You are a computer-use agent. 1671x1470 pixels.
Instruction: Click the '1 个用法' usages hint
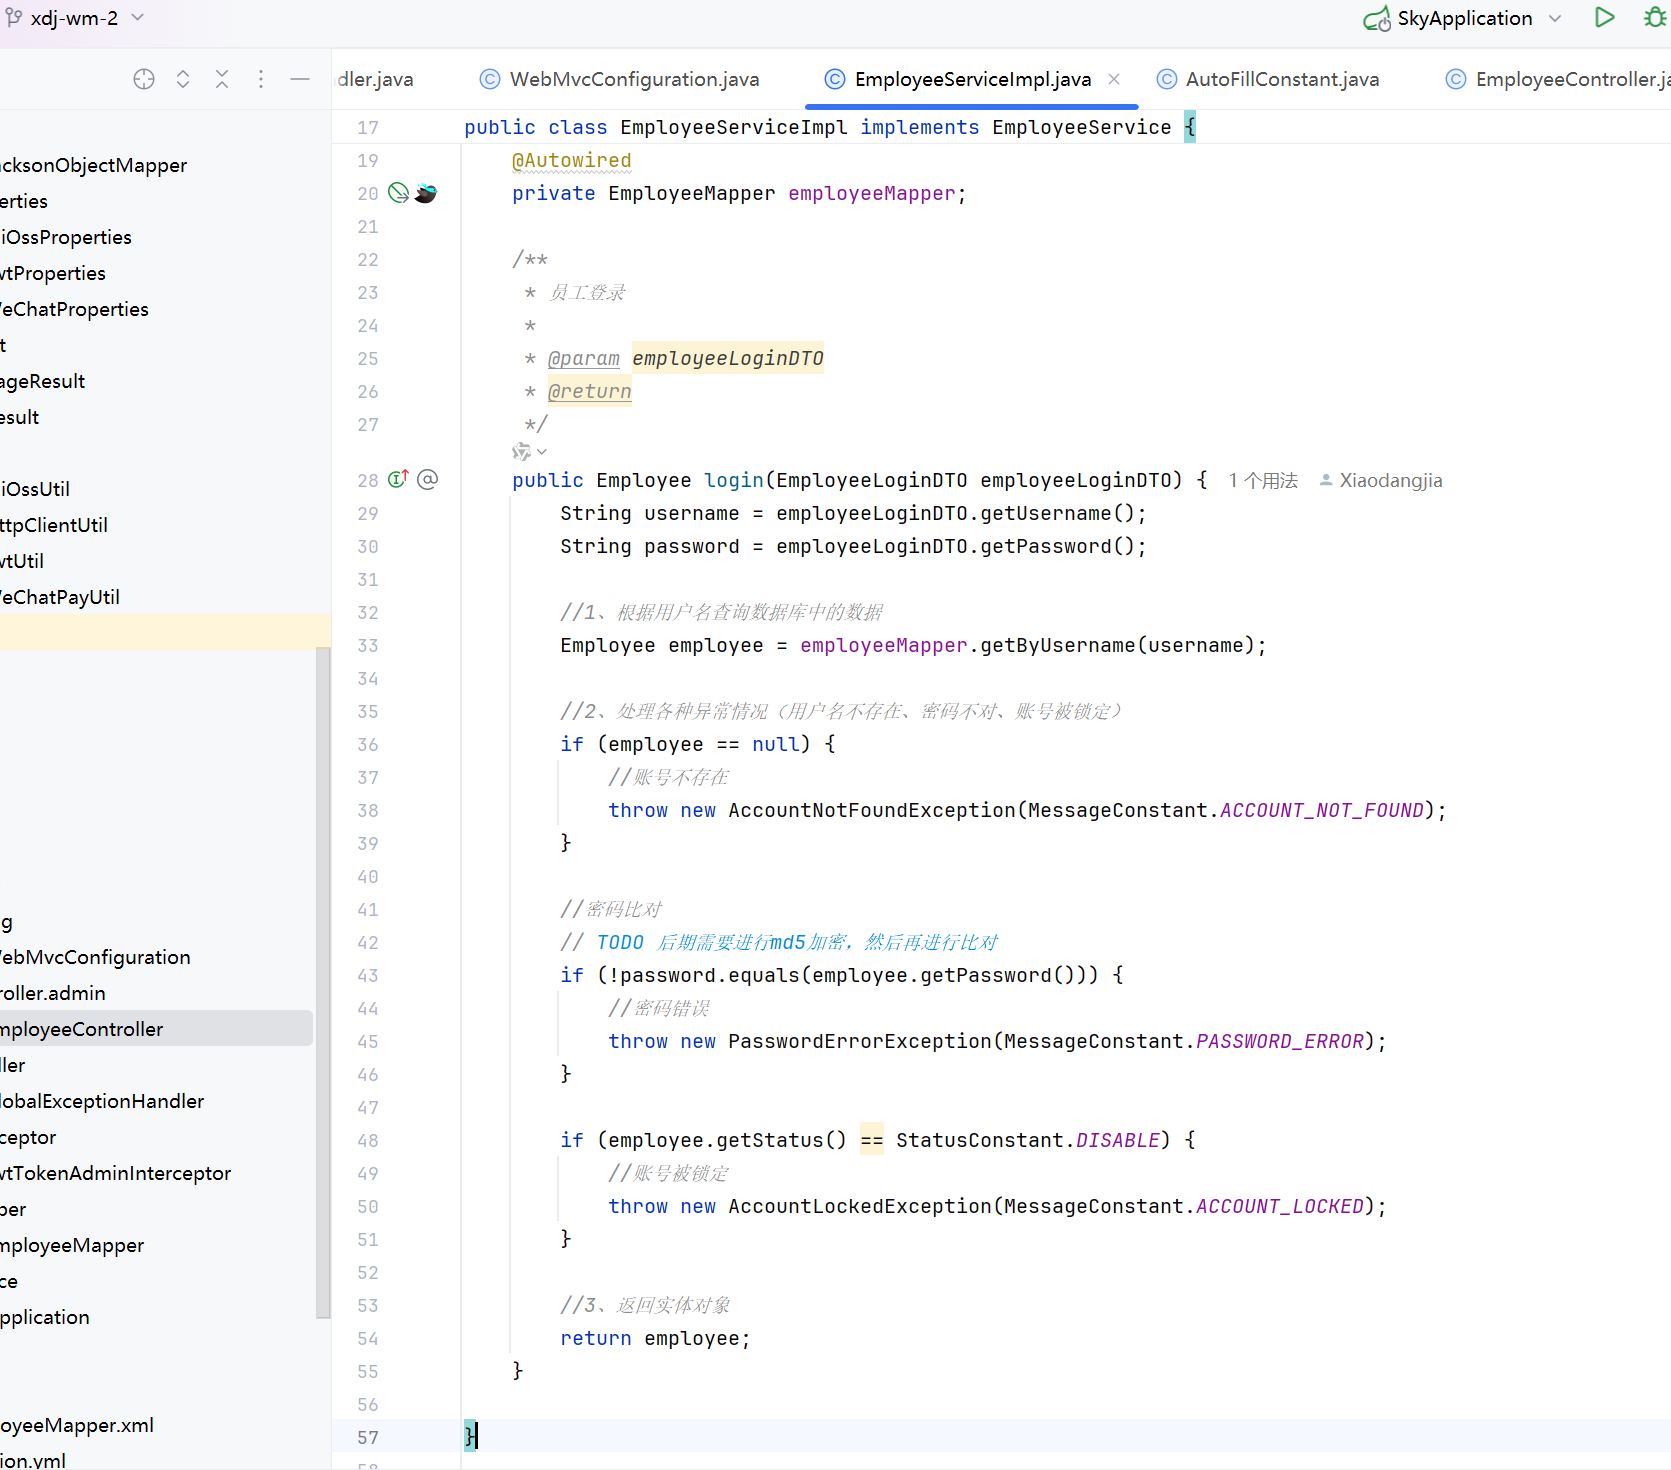[1263, 481]
